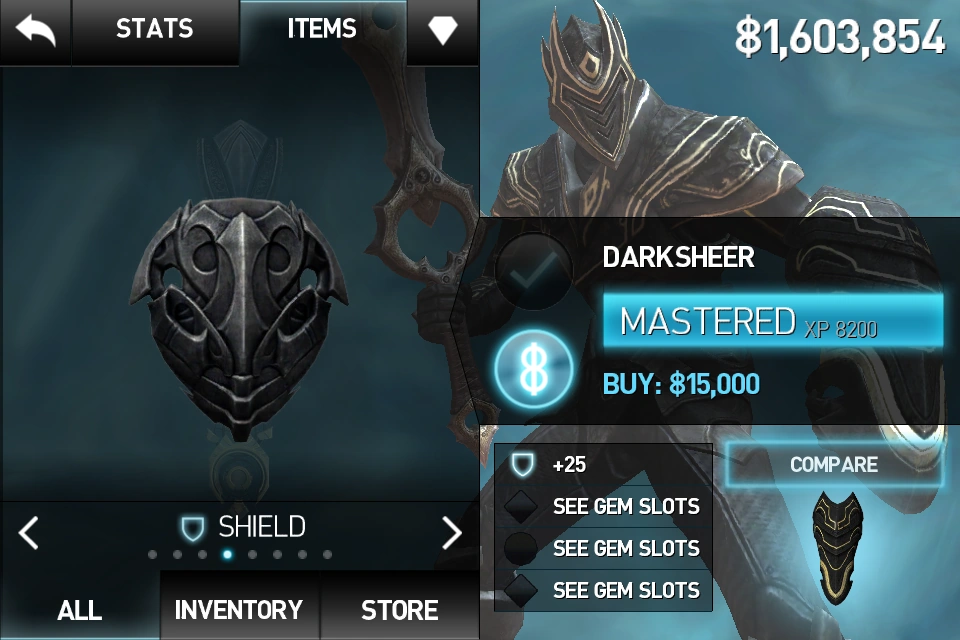Go to next item category arrow
This screenshot has width=960, height=640.
pos(452,532)
